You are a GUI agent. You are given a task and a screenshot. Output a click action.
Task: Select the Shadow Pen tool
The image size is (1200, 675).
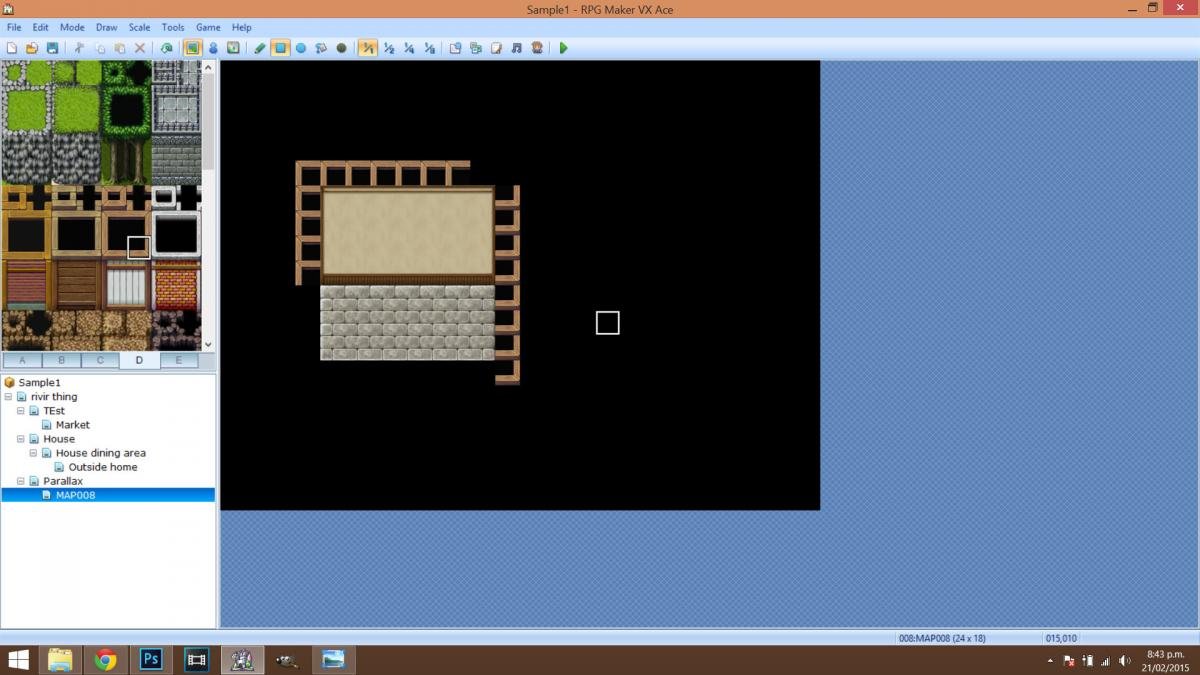pos(341,47)
